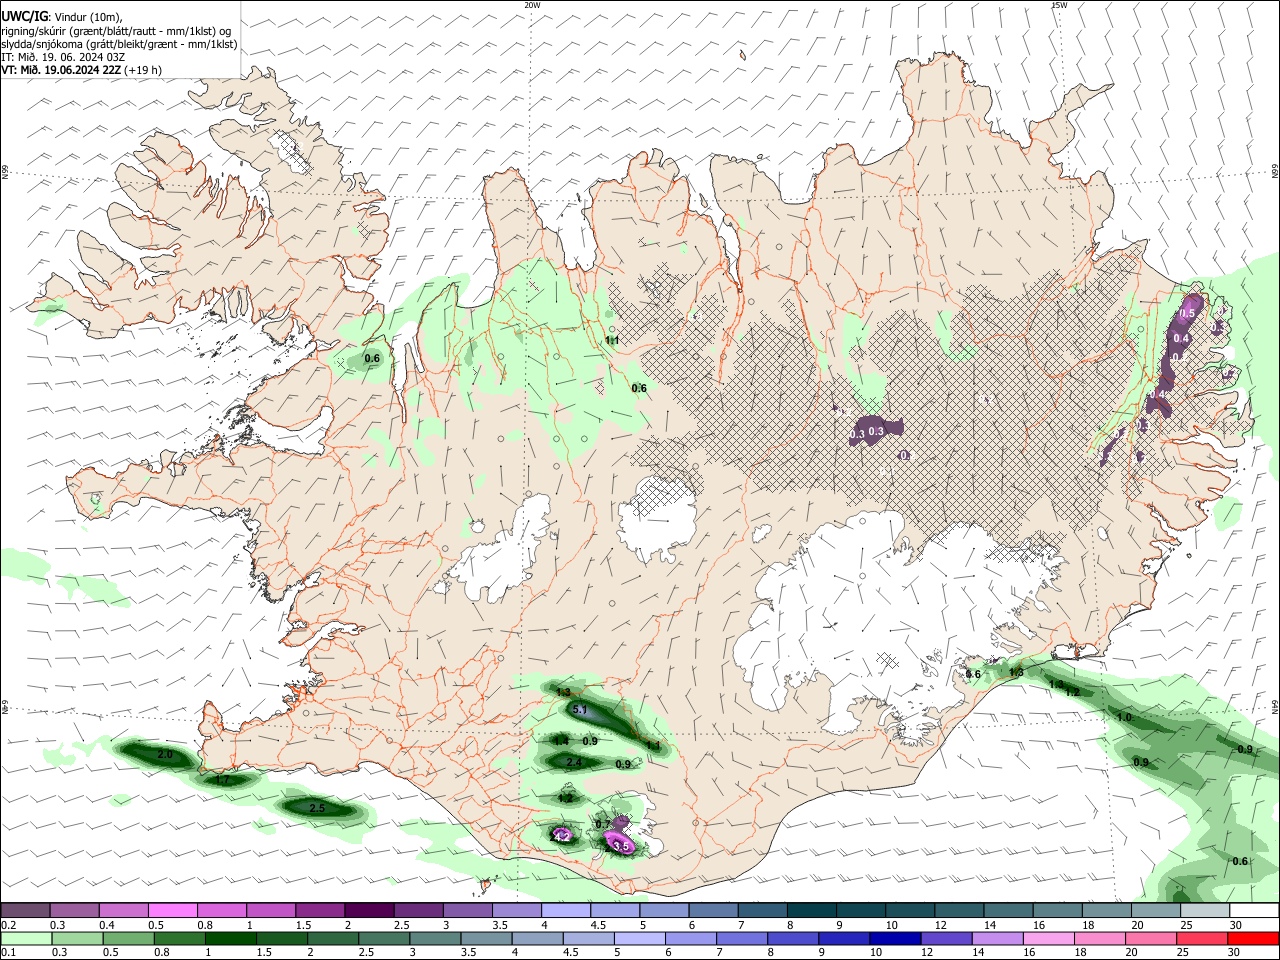Click the 15W longitude label

click(1060, 5)
